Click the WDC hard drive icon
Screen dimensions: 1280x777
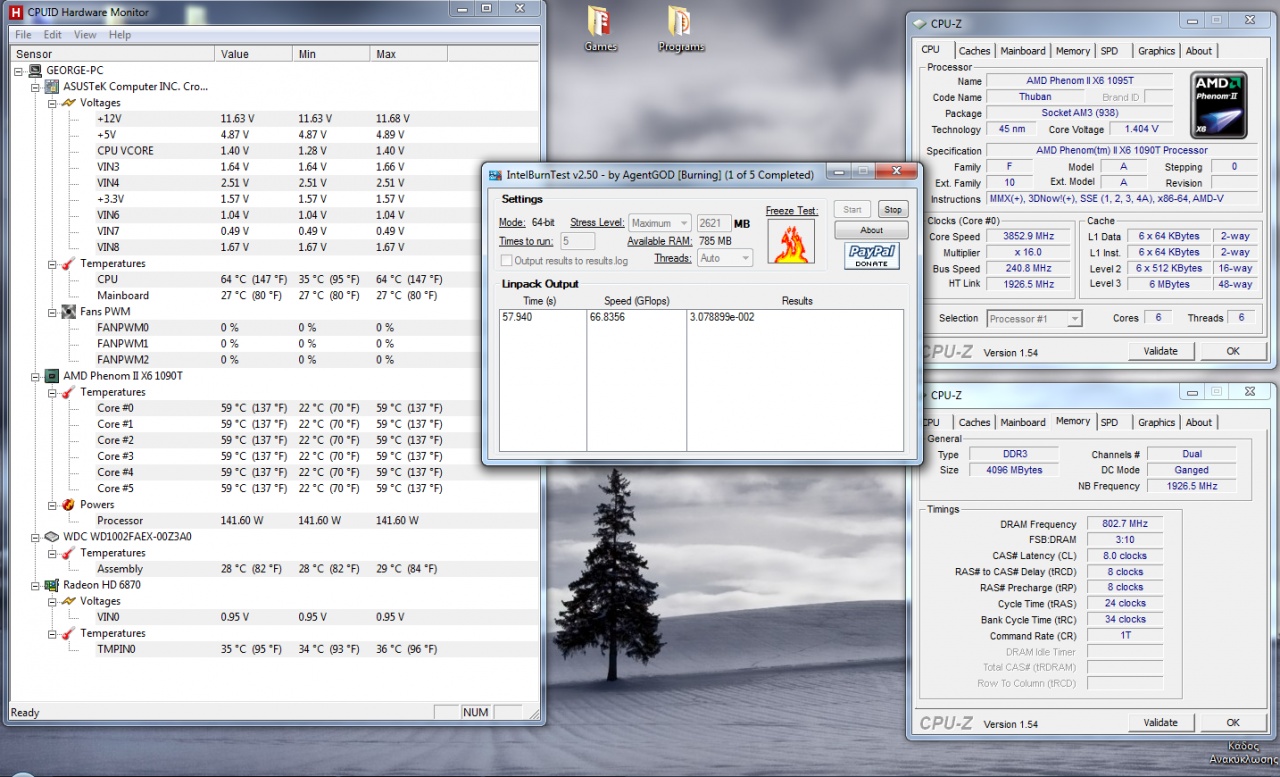51,537
